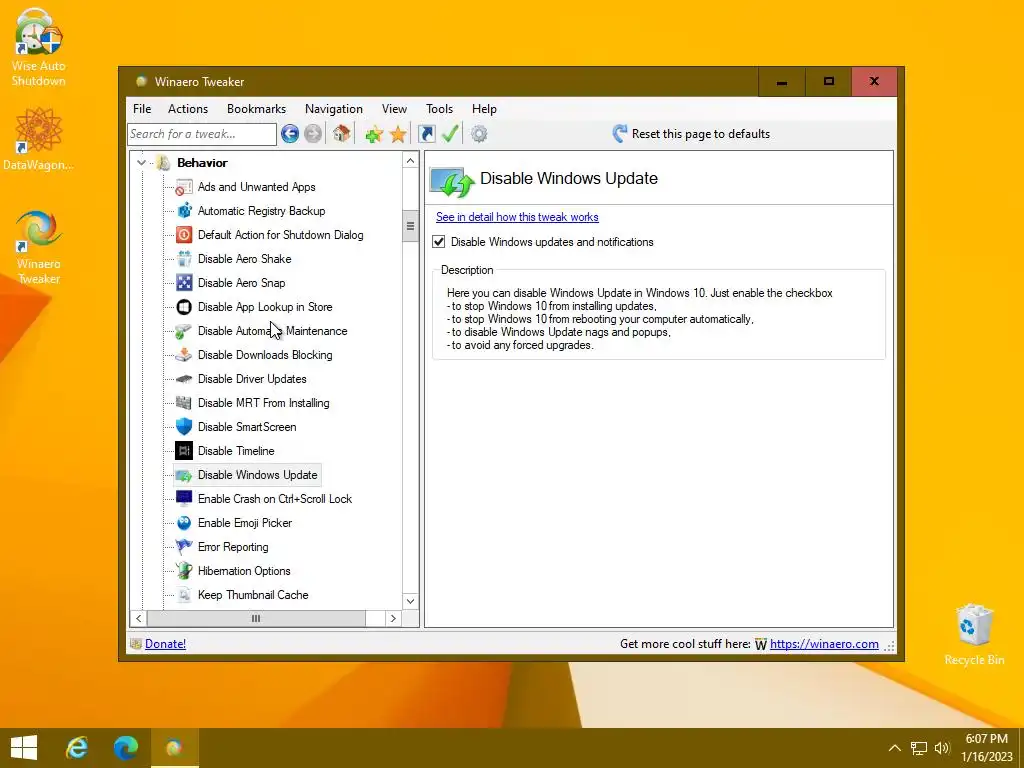Show hidden system tray icons chevron

(894, 748)
